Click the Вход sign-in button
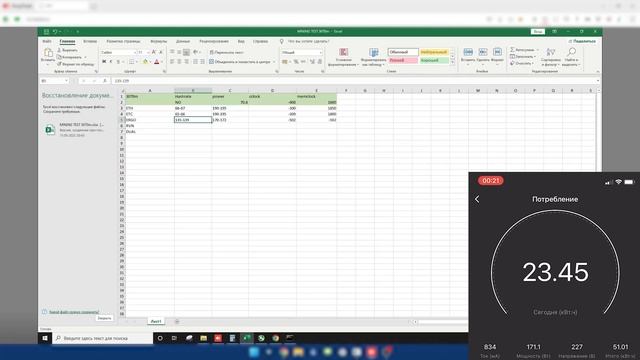640x360 pixels. click(538, 31)
